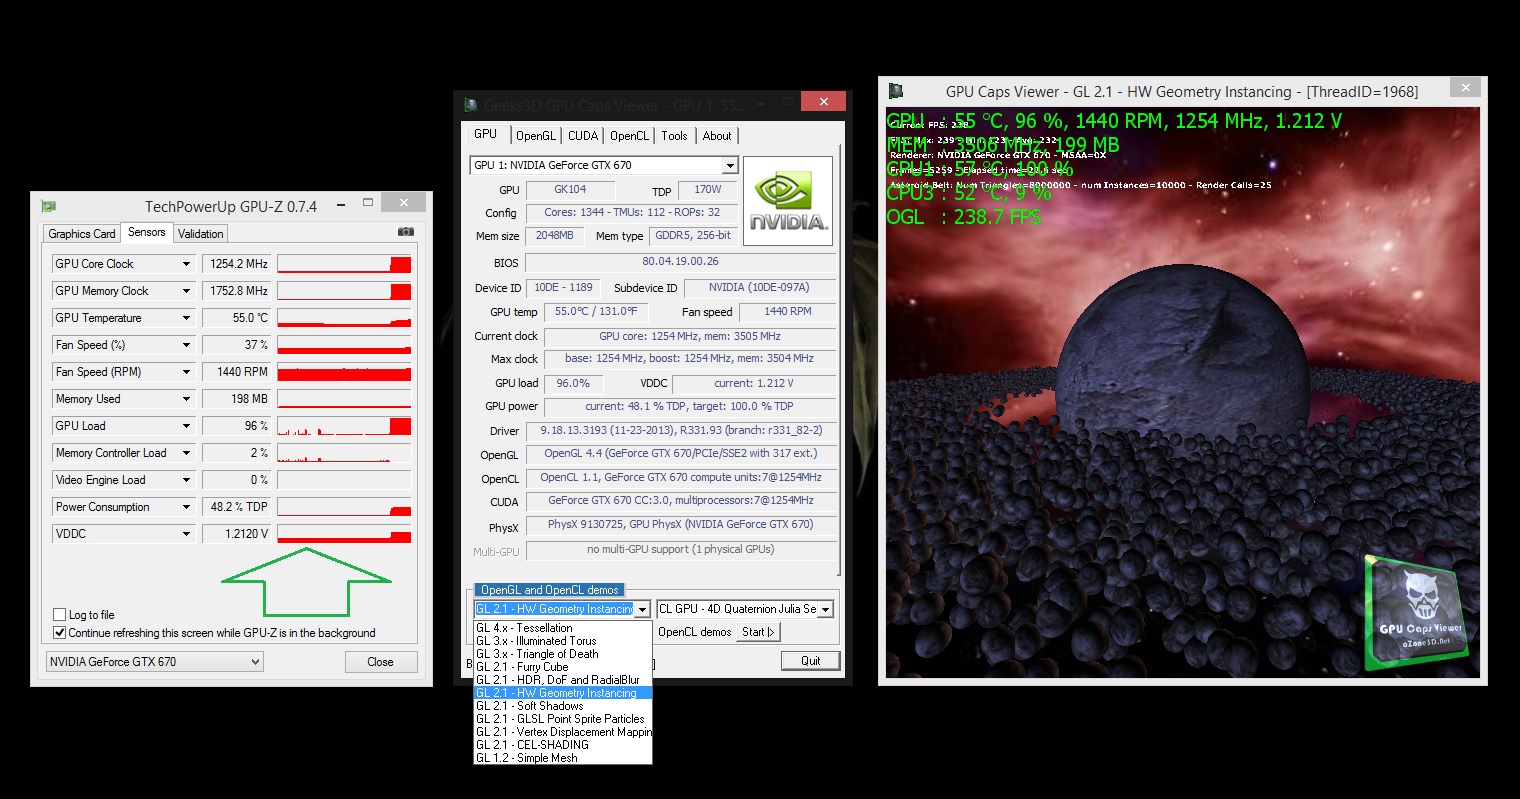
Task: Click the GK104 GPU name field
Action: (x=570, y=189)
